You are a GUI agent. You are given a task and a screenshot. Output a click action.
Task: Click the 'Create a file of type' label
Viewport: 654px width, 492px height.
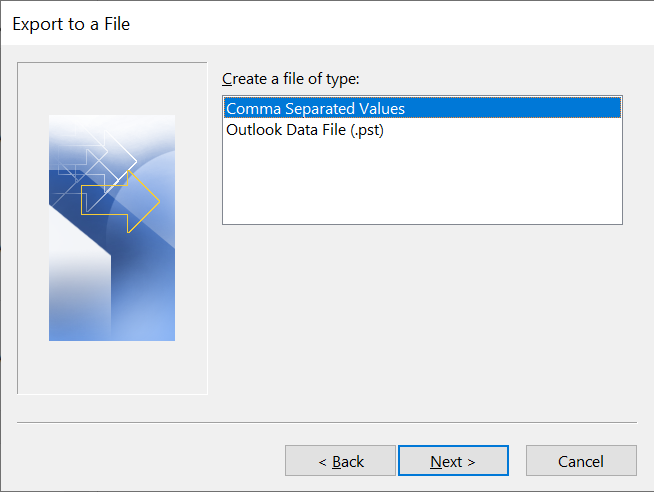tap(290, 79)
